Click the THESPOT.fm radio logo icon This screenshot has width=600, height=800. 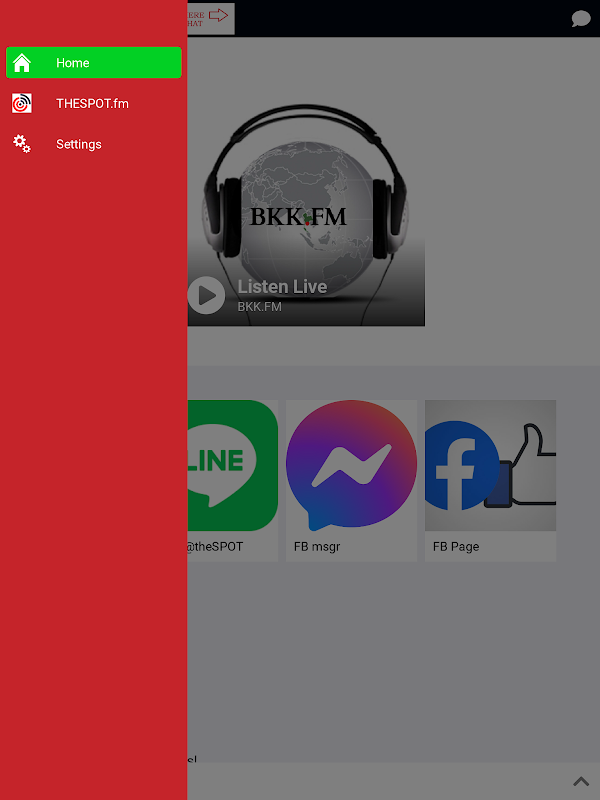click(x=22, y=103)
